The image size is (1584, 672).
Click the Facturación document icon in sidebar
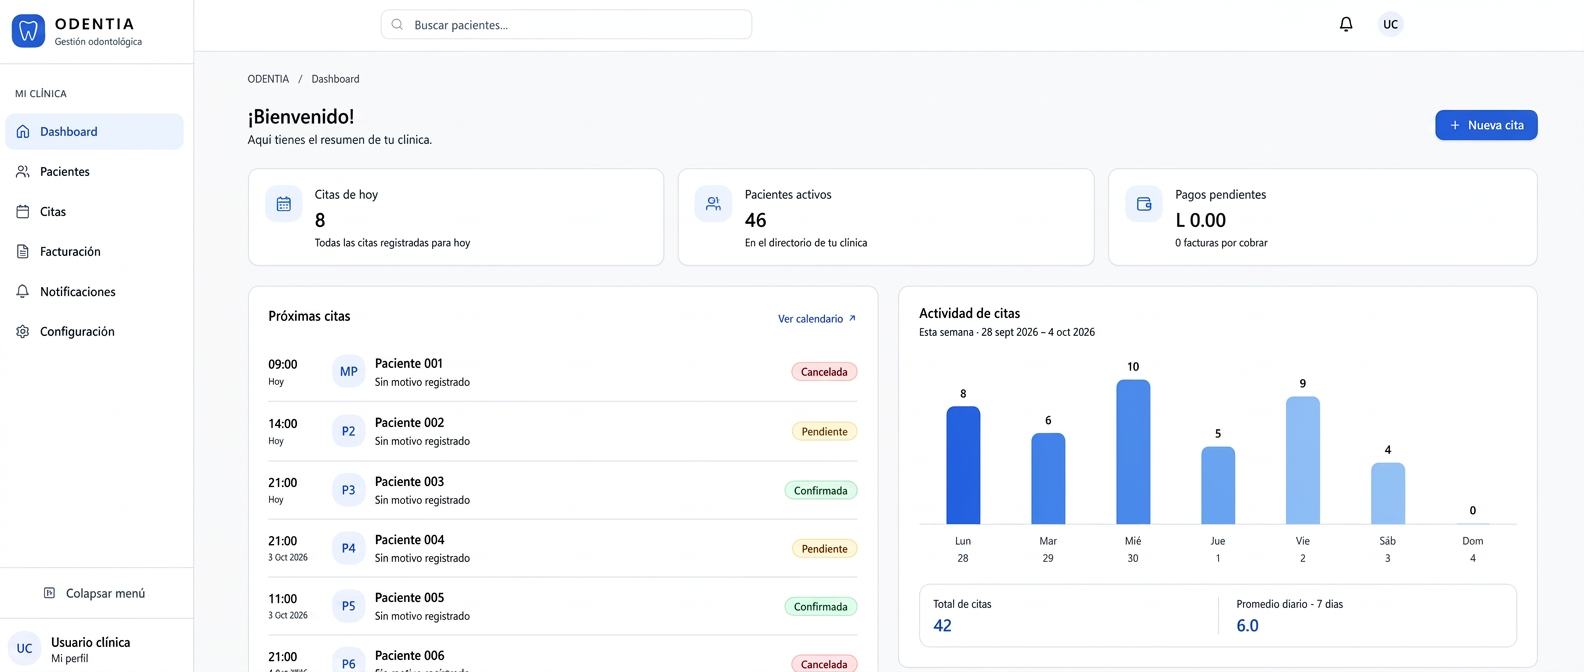(x=23, y=251)
